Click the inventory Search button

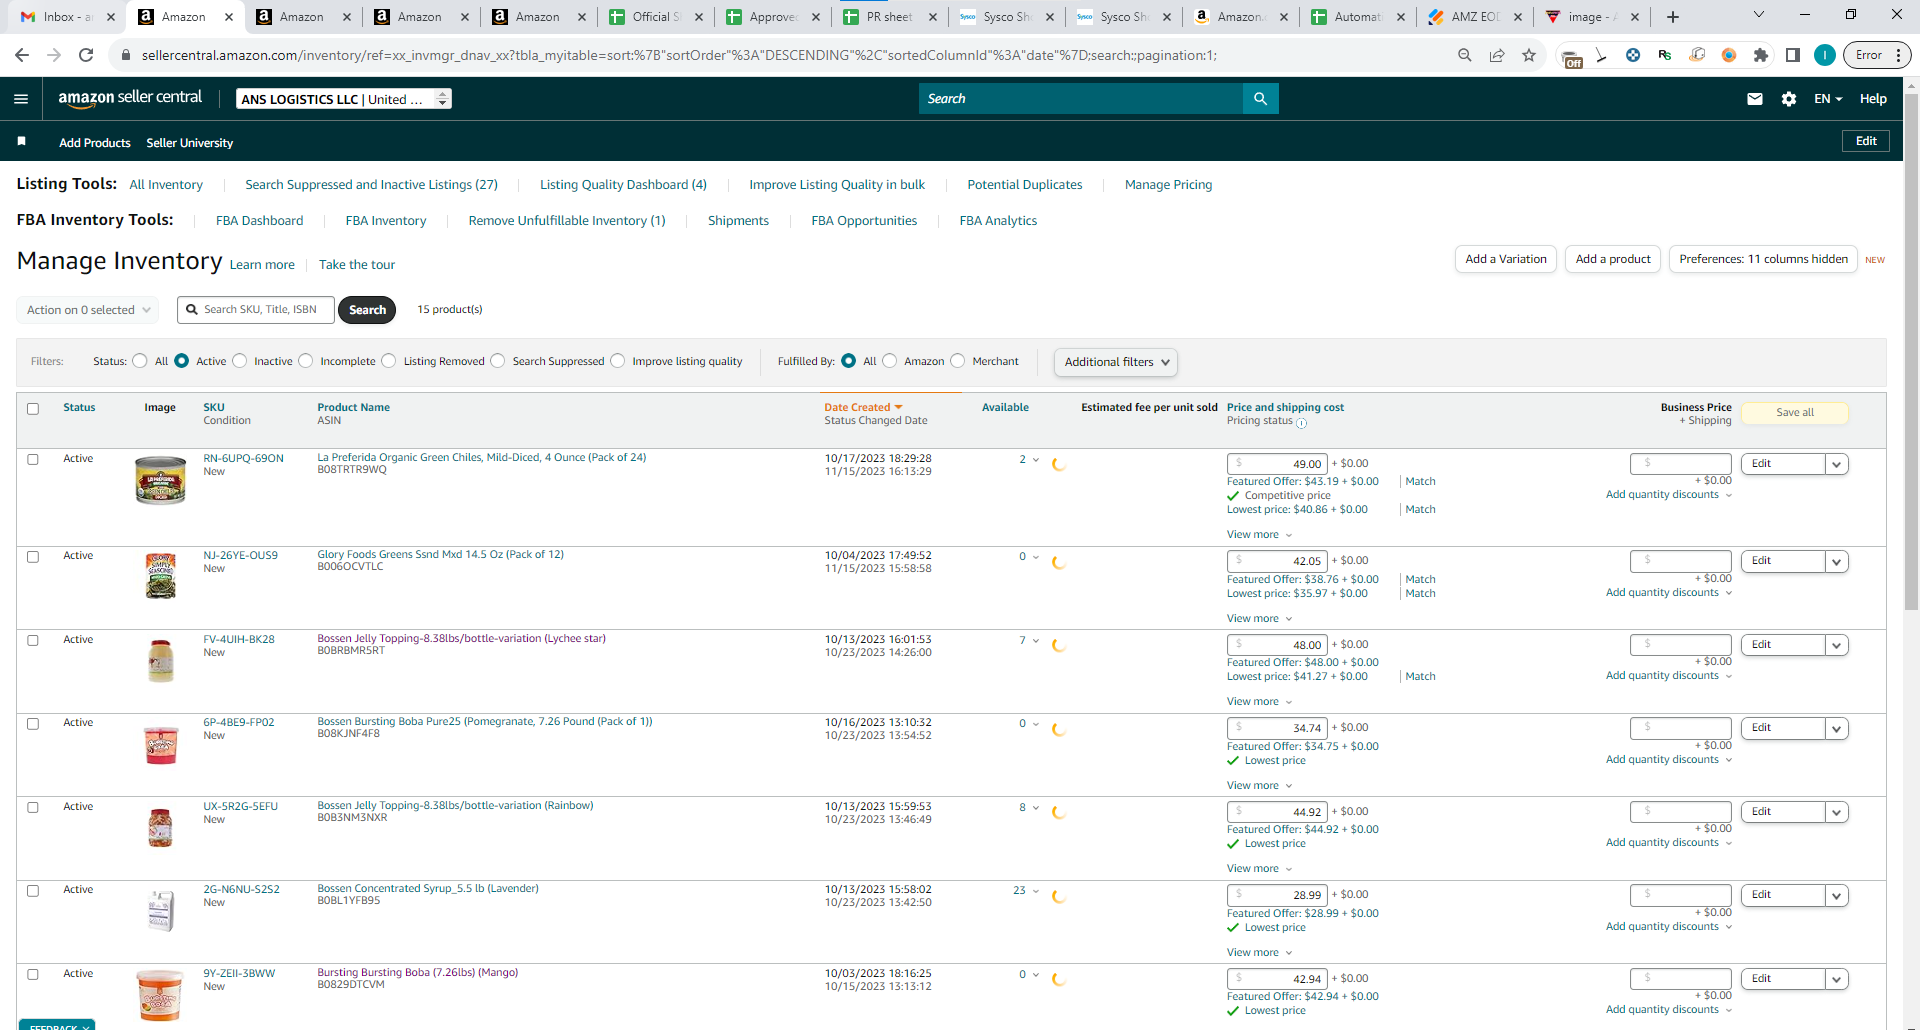[x=367, y=310]
